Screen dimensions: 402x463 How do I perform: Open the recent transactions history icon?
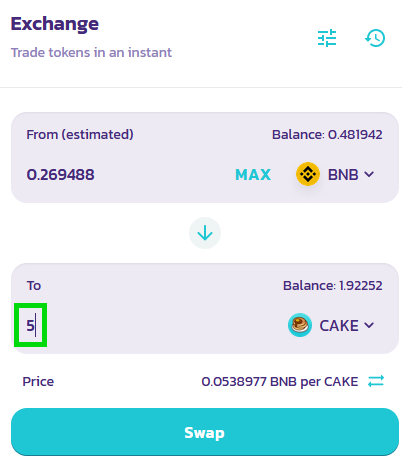point(375,38)
